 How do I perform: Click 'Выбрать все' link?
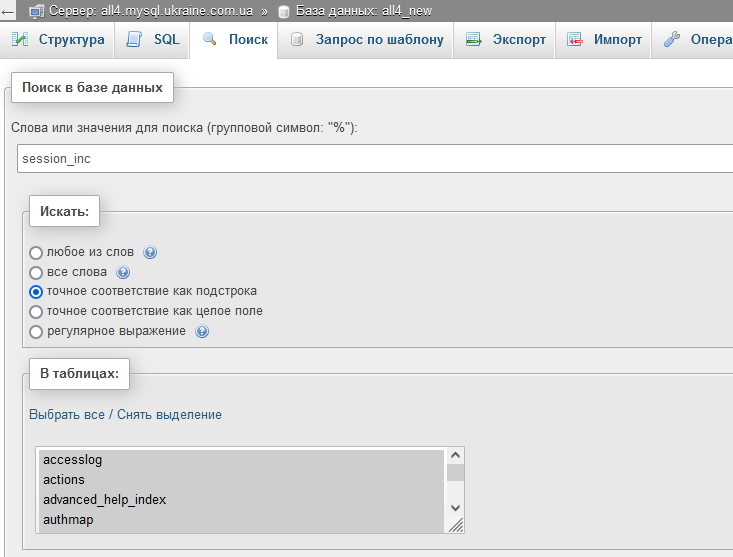tap(67, 414)
